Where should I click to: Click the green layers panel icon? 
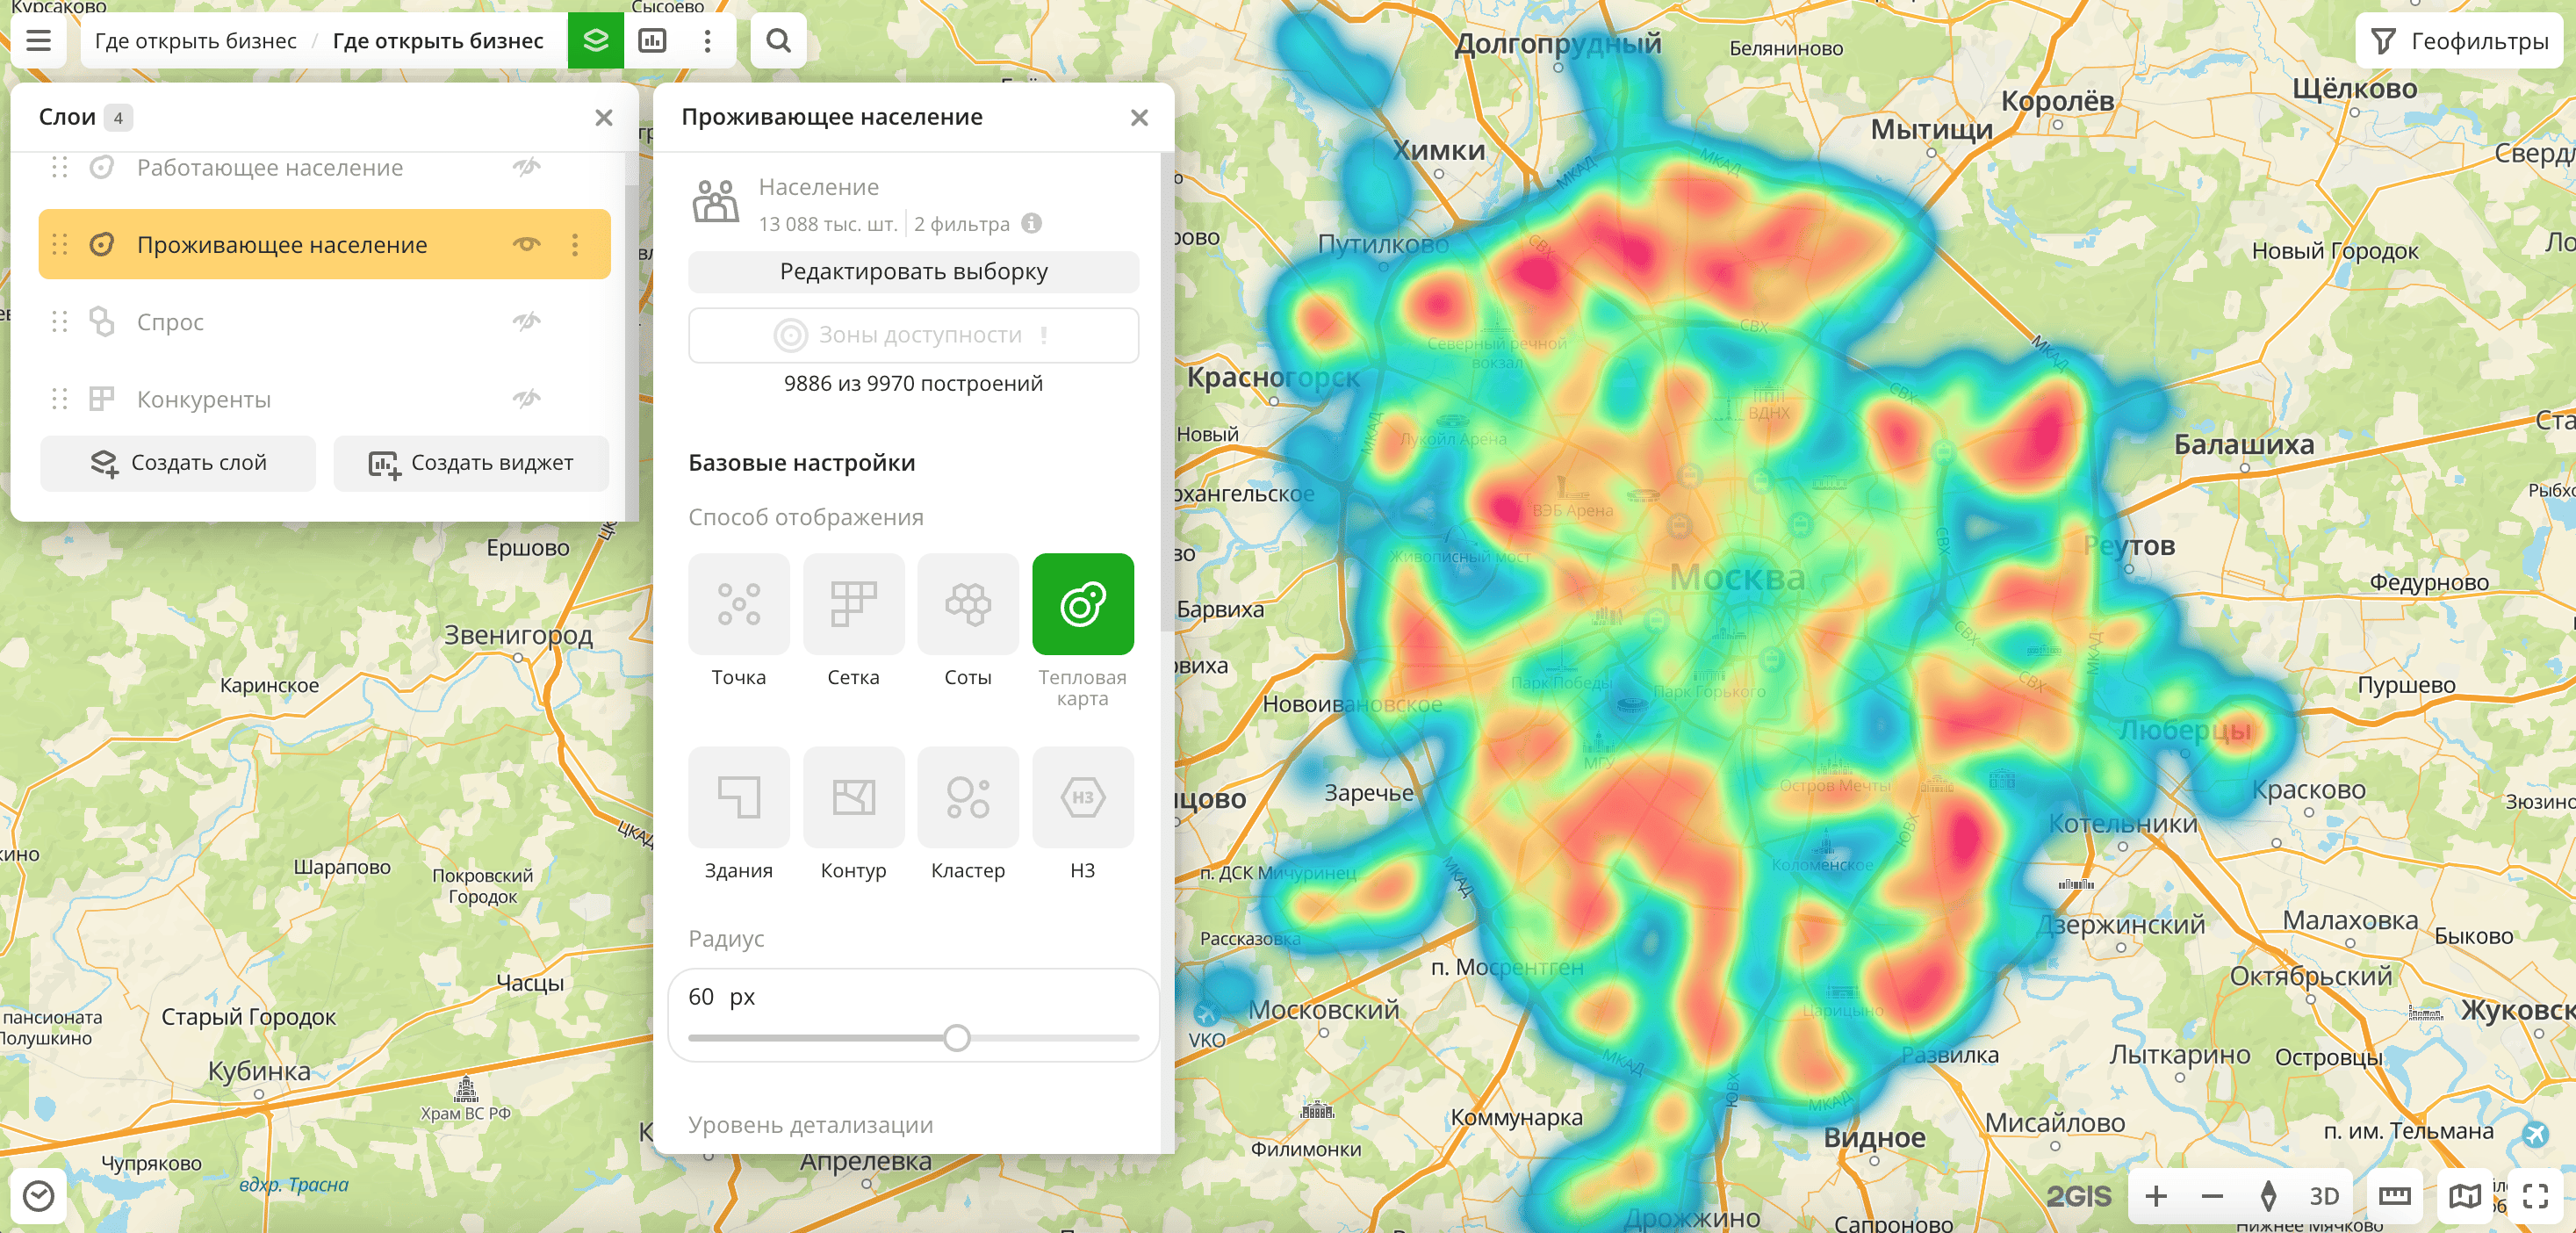click(x=595, y=41)
